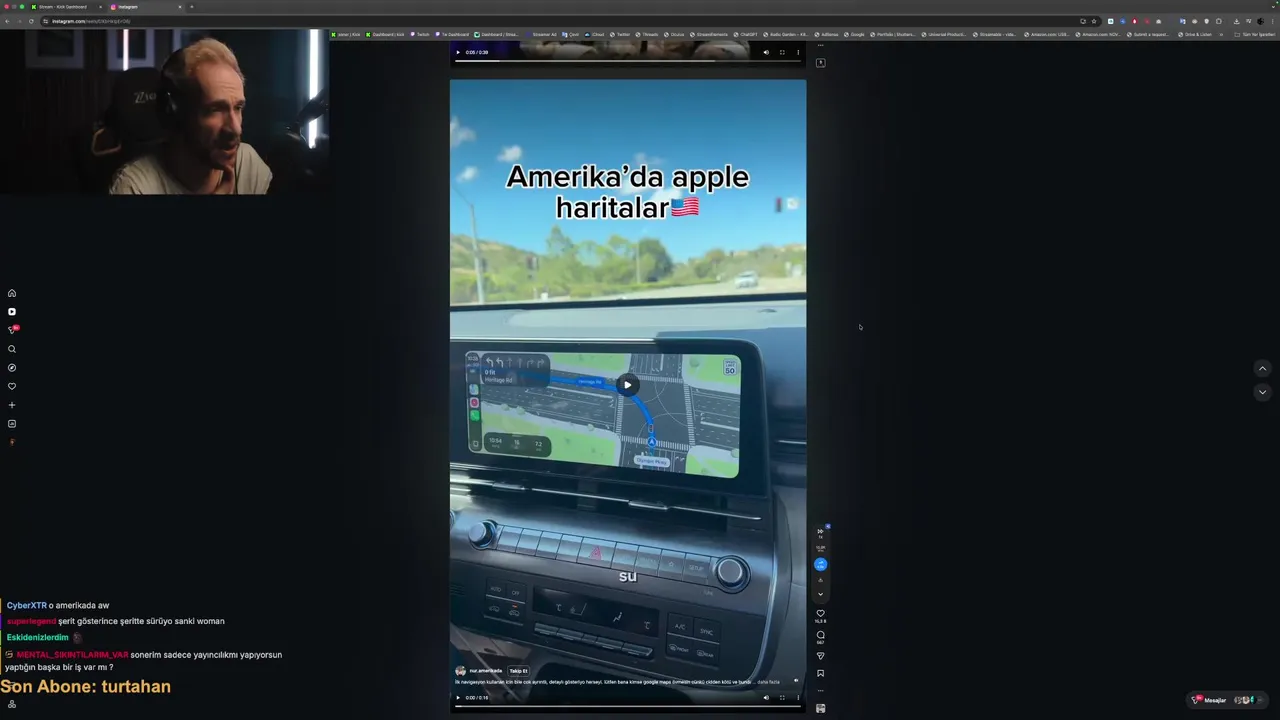Image resolution: width=1280 pixels, height=720 pixels.
Task: Seek on top video progress bar
Action: pos(628,60)
